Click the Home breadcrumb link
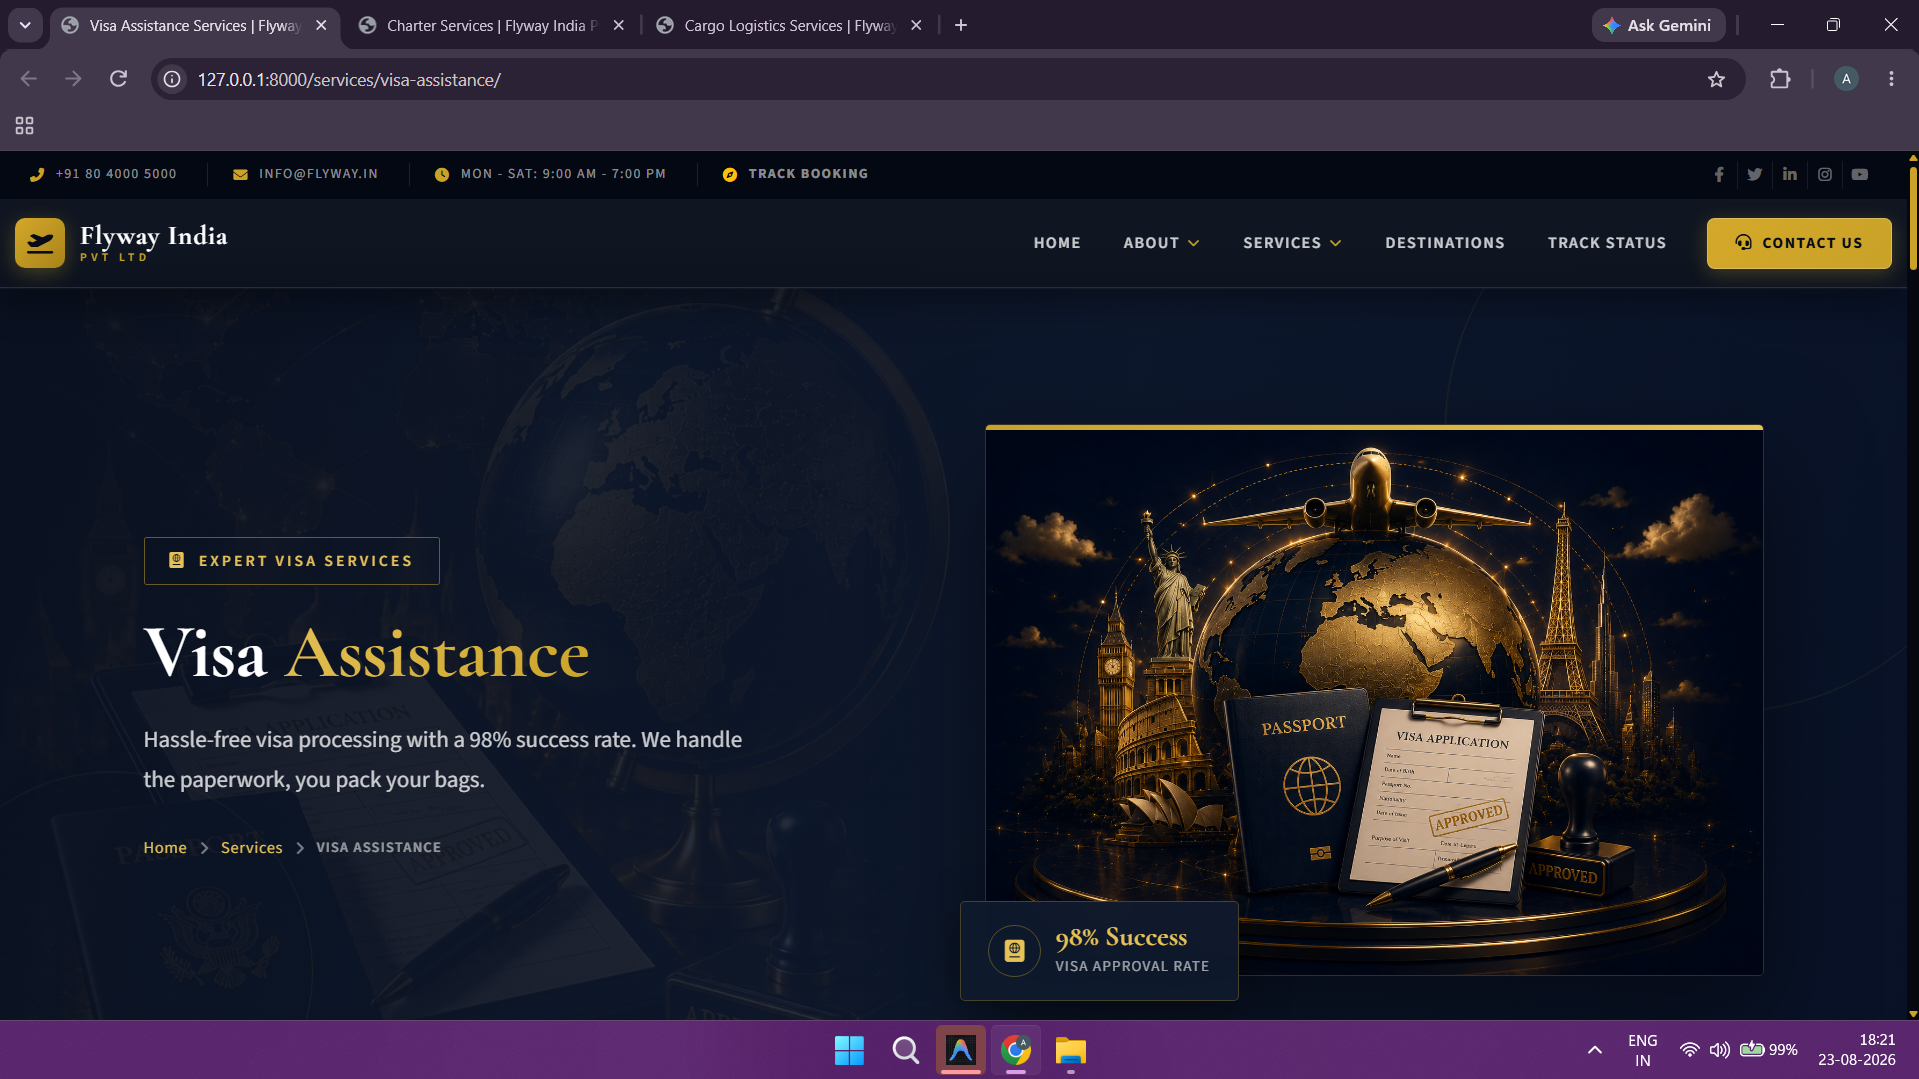 (165, 847)
